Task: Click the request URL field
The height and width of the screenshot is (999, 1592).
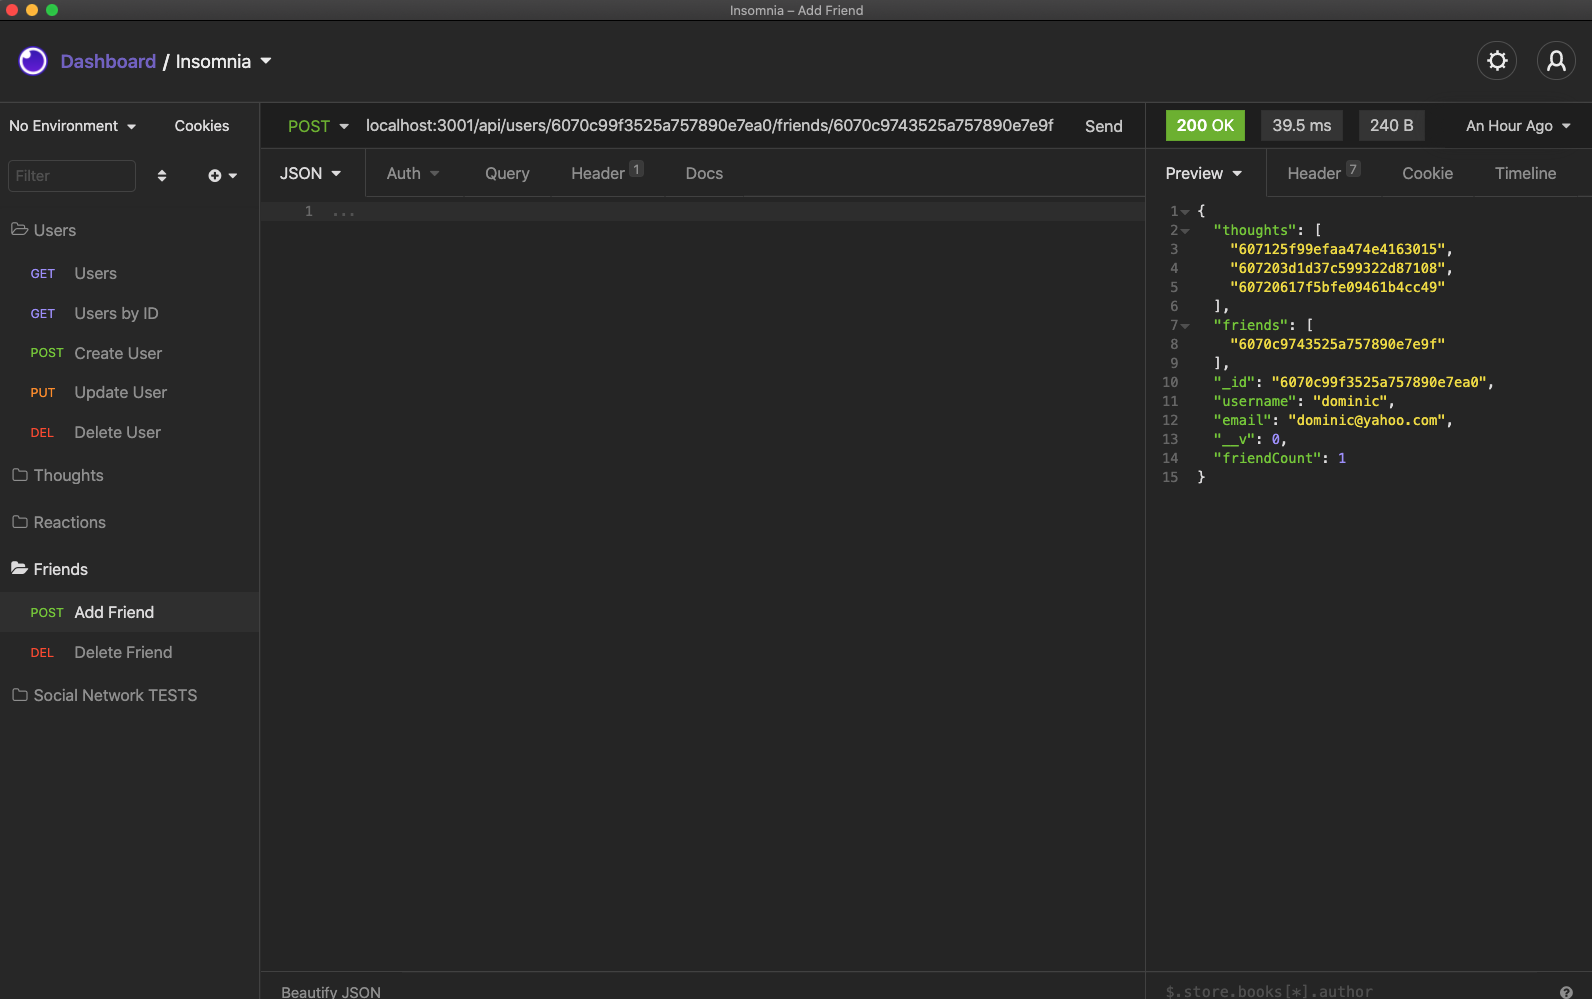Action: coord(710,126)
